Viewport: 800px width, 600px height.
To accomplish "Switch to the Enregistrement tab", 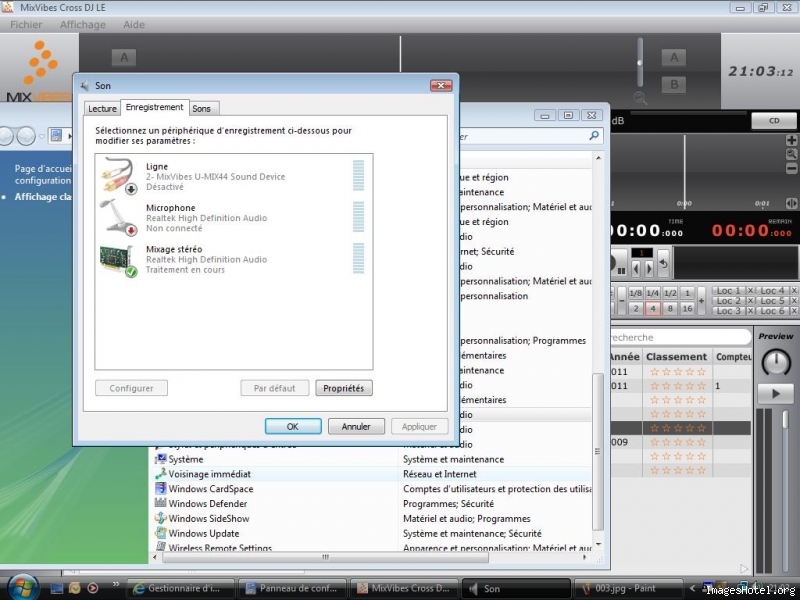I will 155,107.
